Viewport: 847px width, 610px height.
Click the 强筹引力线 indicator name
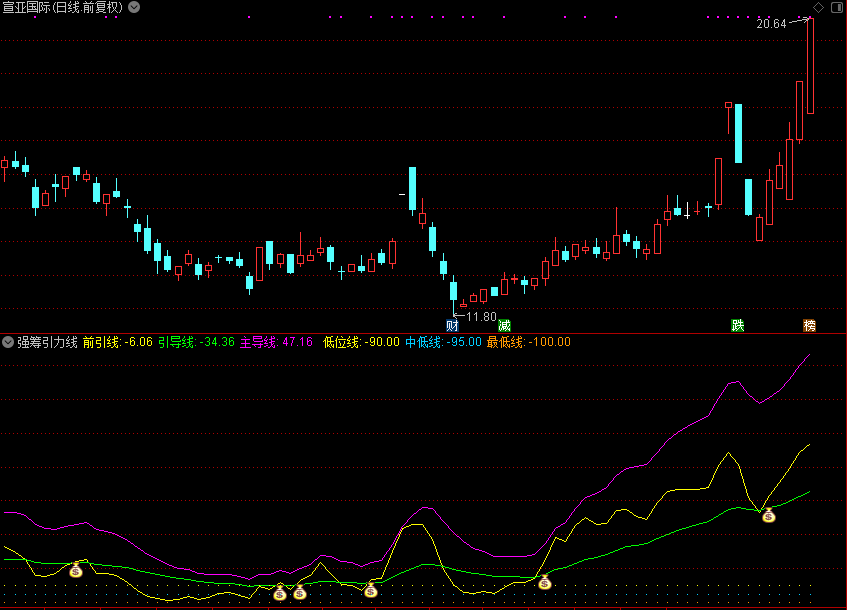(48, 342)
